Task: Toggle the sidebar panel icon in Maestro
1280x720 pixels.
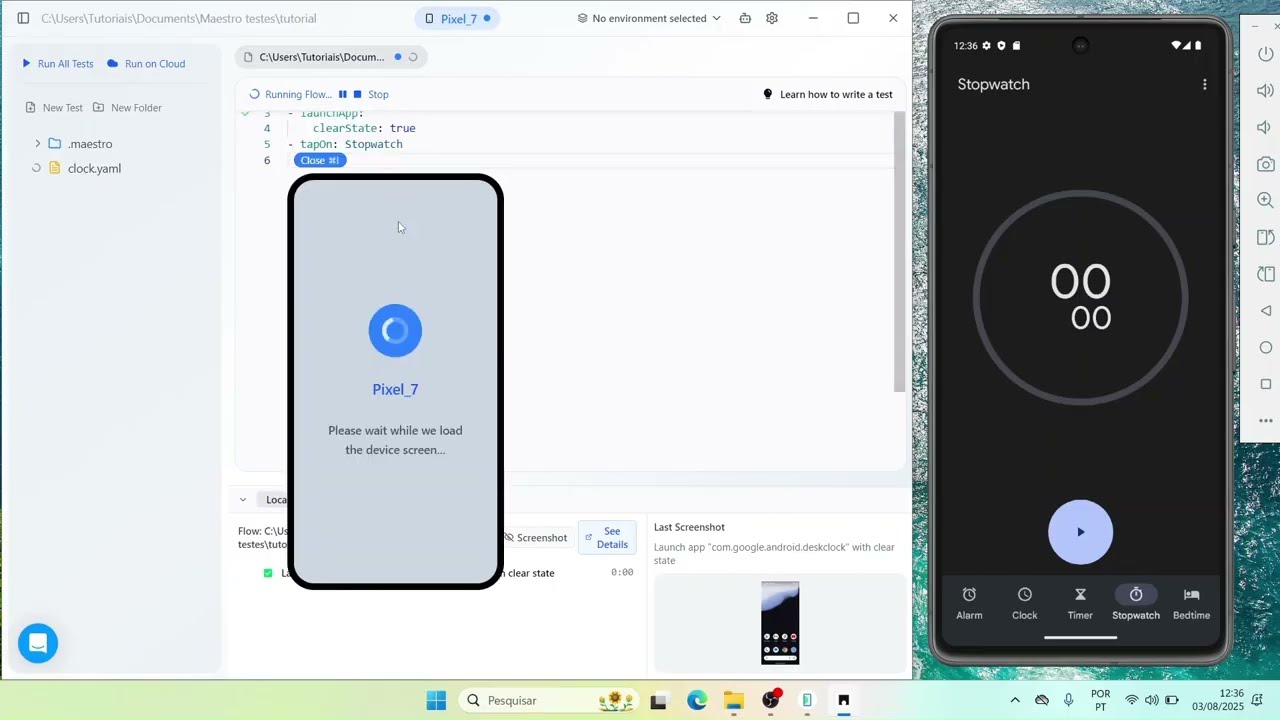Action: [x=23, y=18]
